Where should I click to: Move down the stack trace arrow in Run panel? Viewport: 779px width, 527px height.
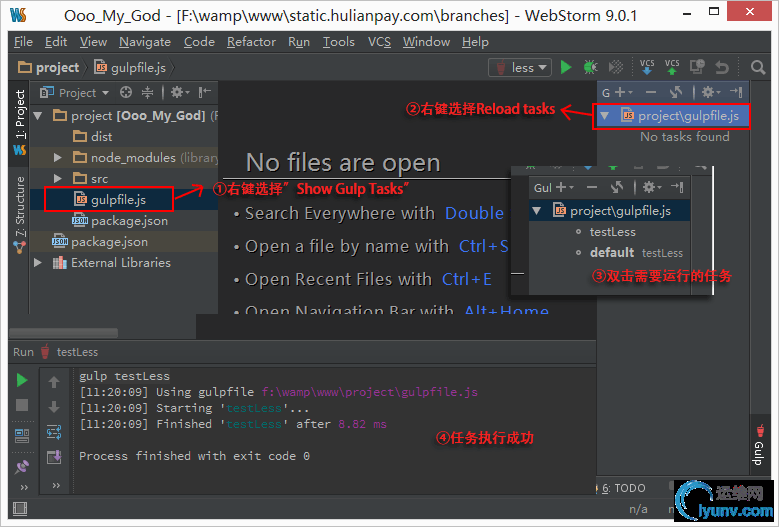pyautogui.click(x=54, y=407)
